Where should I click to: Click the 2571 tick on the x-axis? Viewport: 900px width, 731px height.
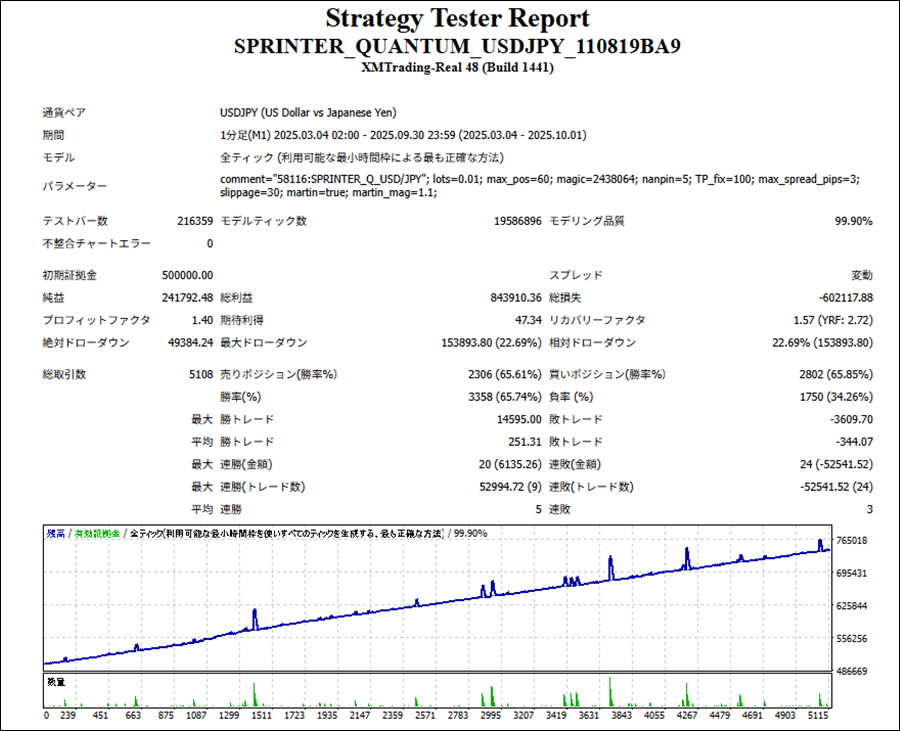425,716
